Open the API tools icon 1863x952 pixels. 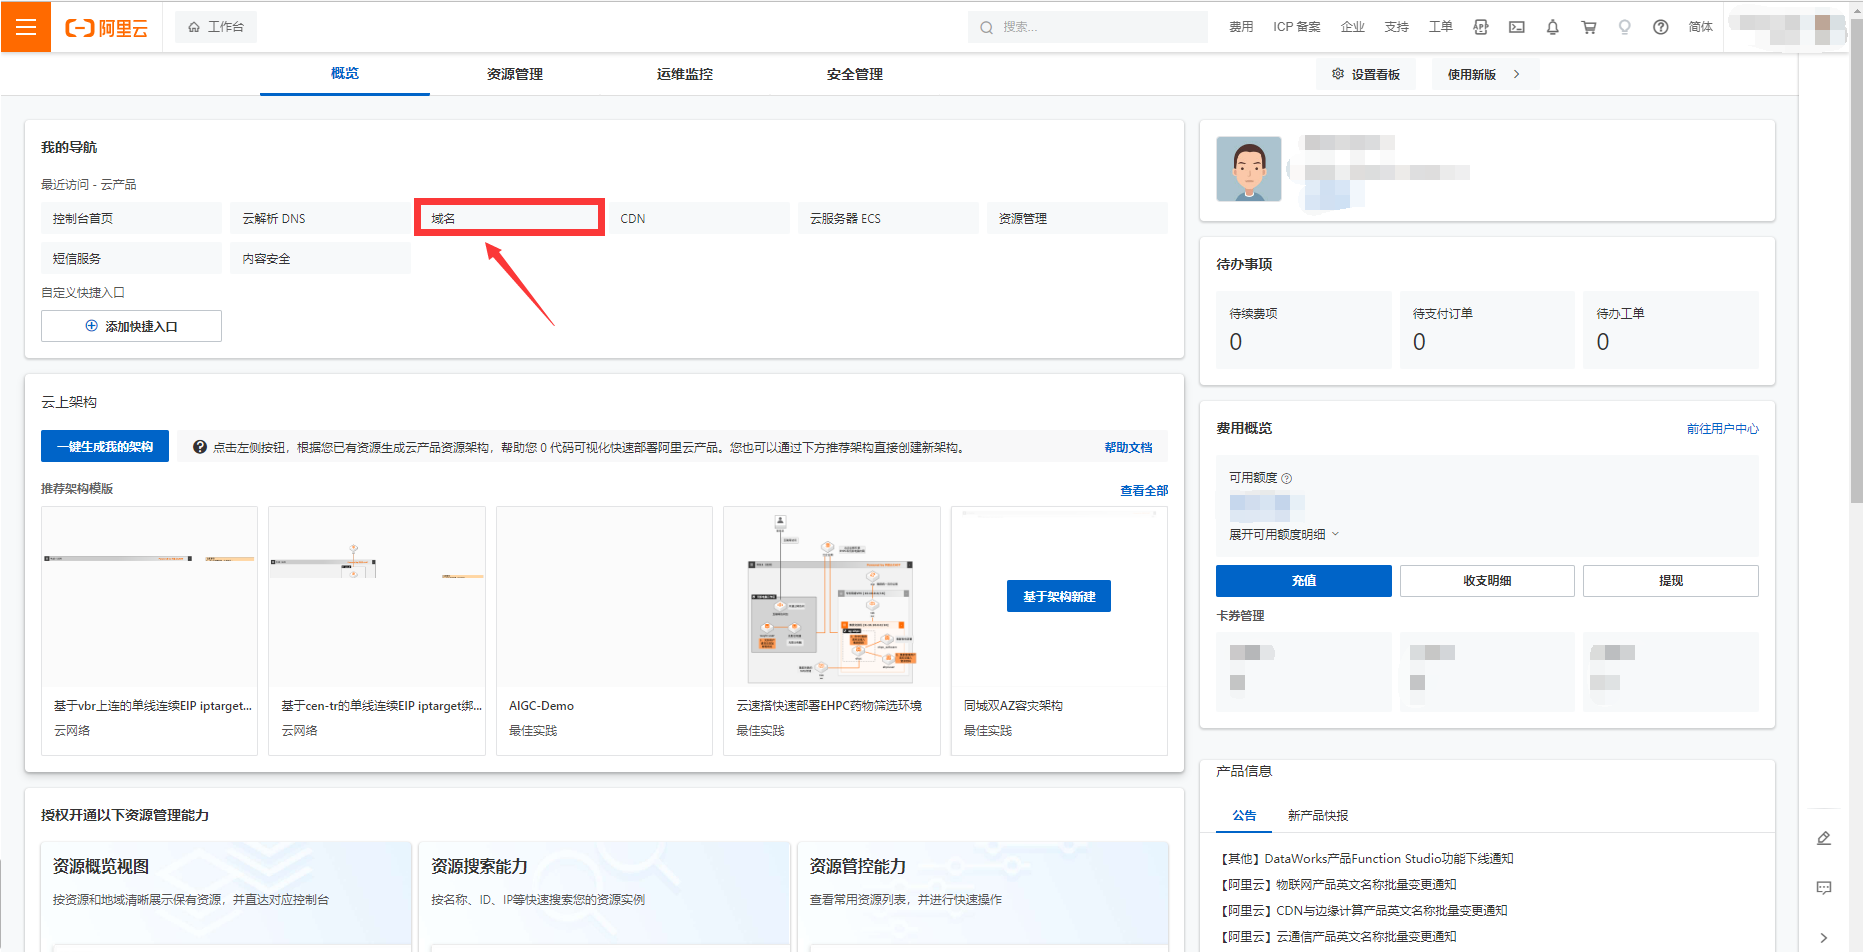(1480, 27)
